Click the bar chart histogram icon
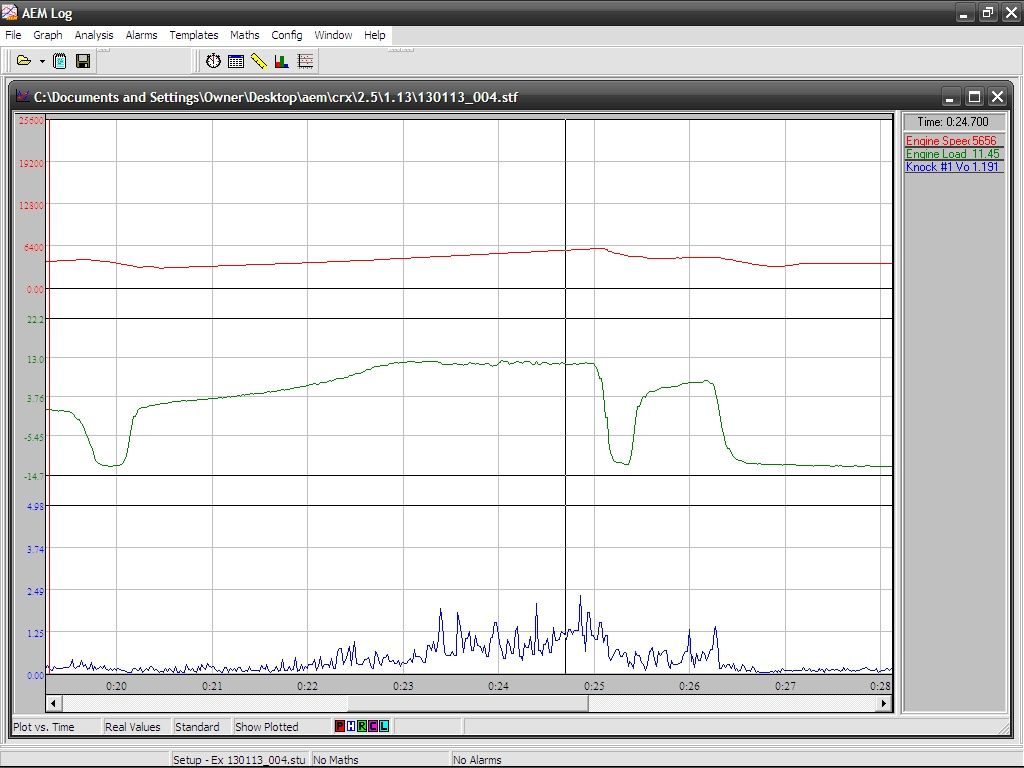 (x=282, y=61)
